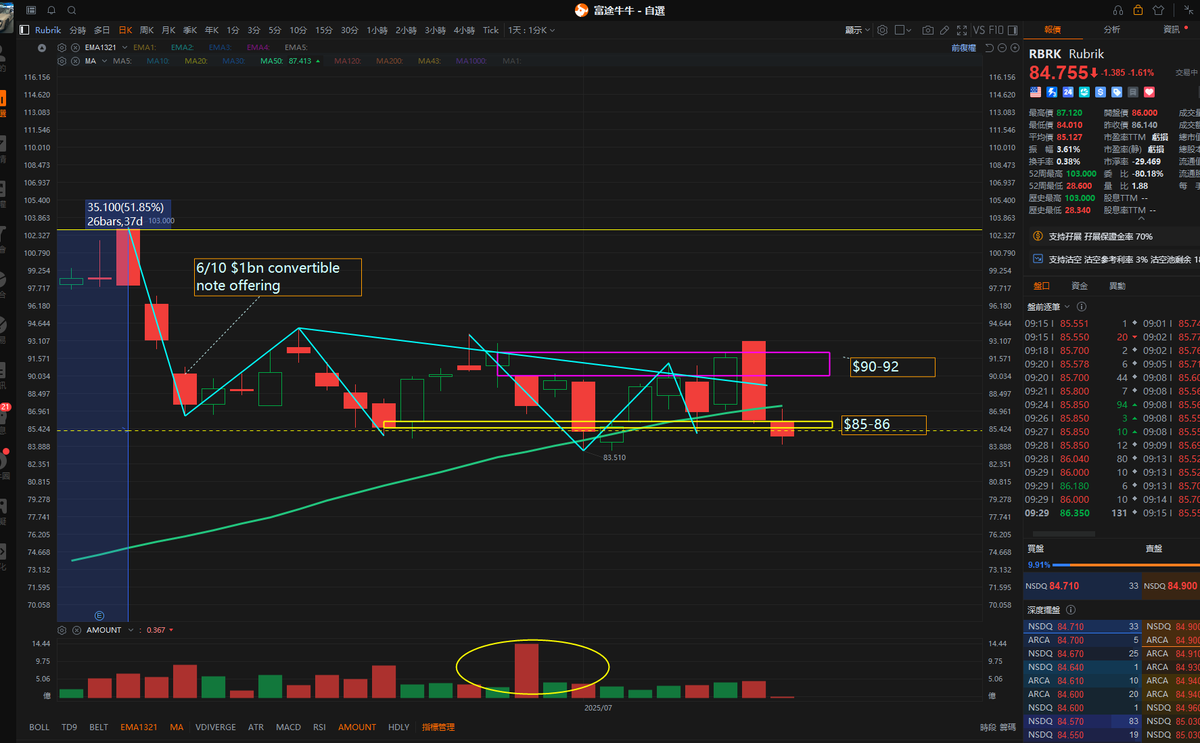
Task: Take a chart screenshot with camera icon
Action: pyautogui.click(x=928, y=30)
